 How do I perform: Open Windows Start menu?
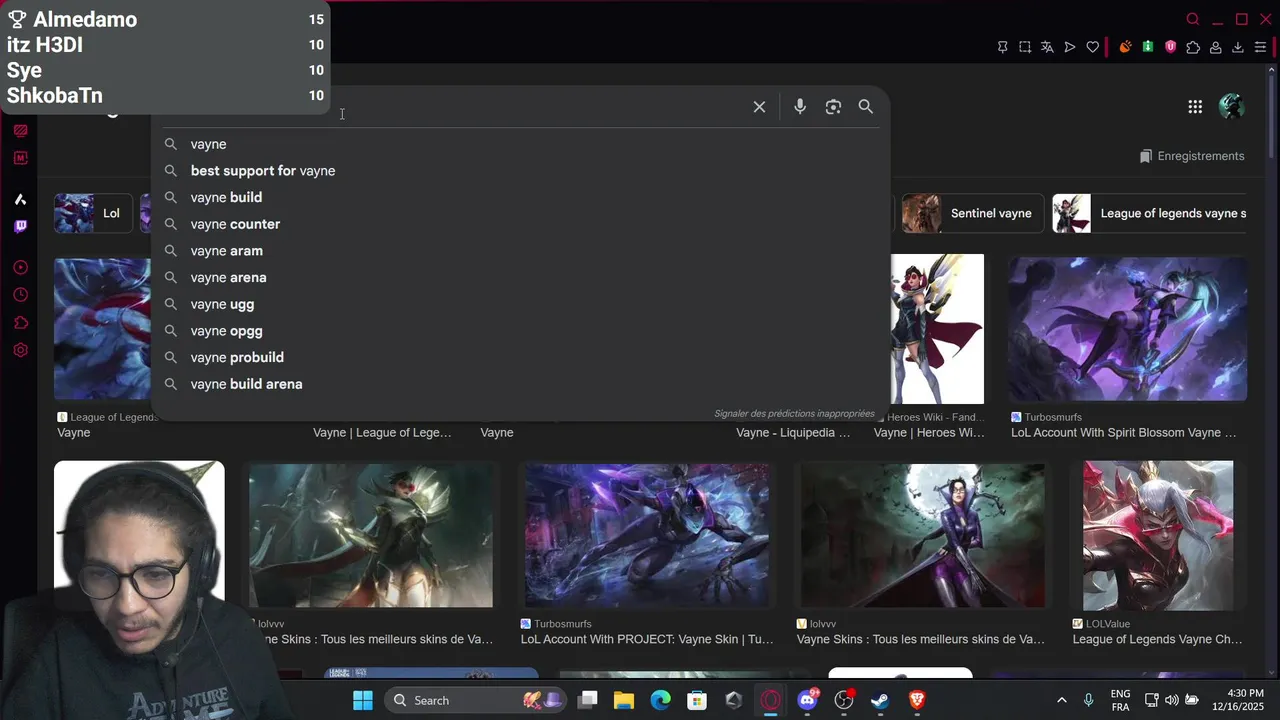click(363, 700)
